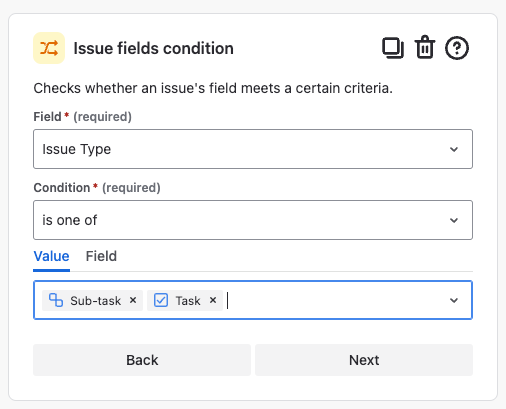Remove the Task value tag
506x409 pixels.
213,300
